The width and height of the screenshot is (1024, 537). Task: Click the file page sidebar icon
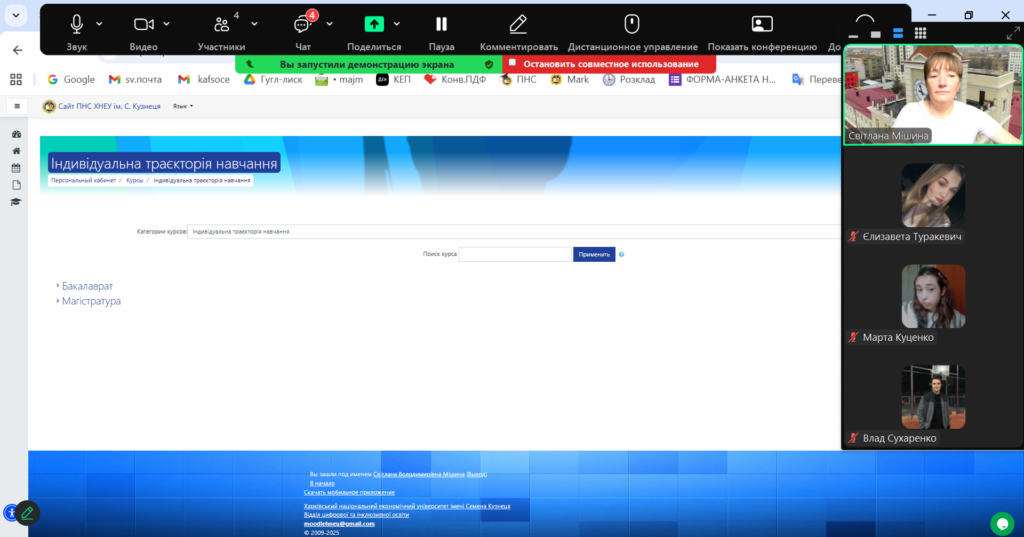coord(16,185)
